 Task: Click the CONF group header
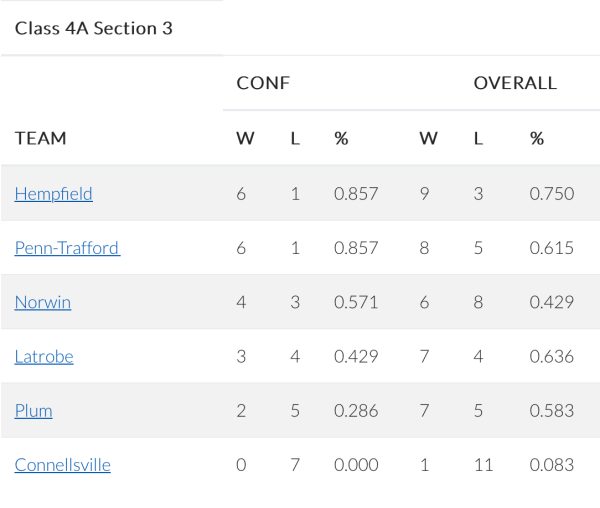[263, 83]
